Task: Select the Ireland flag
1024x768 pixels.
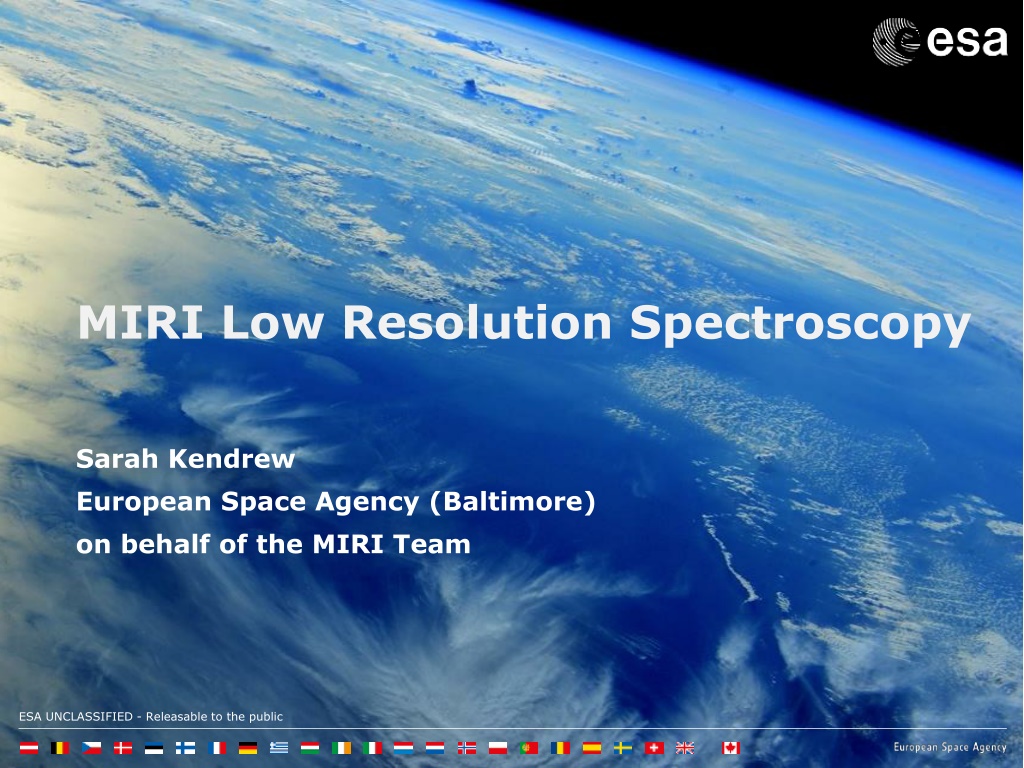Action: coord(342,748)
